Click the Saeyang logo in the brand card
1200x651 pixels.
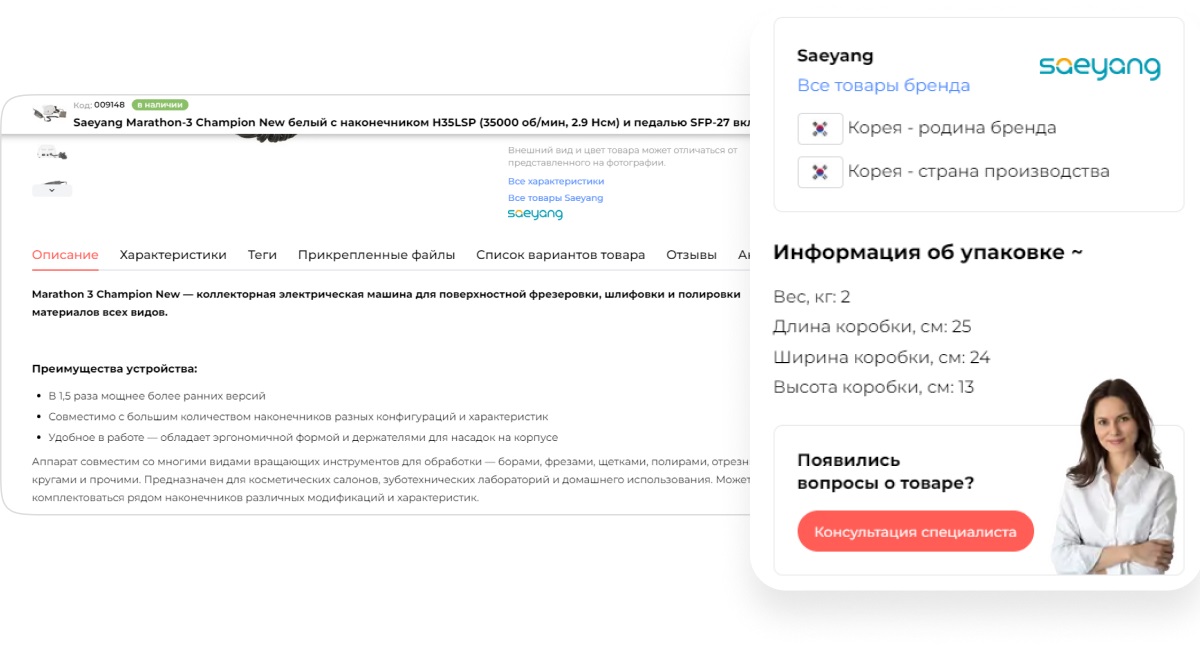click(x=1099, y=68)
